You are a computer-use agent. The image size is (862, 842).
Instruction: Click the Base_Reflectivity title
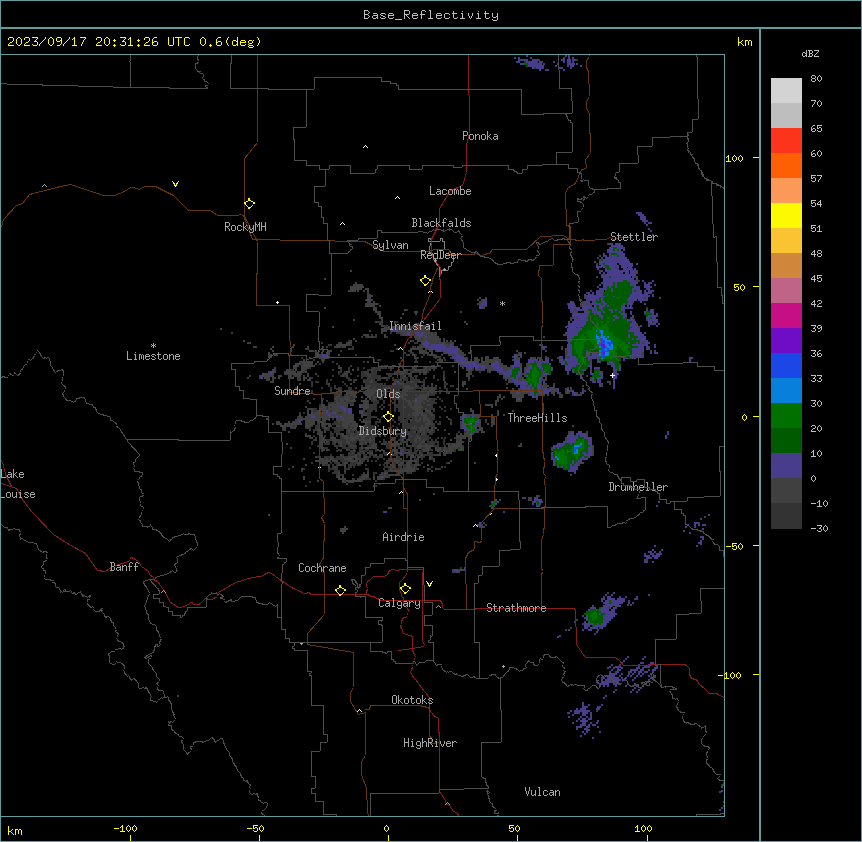pos(431,15)
